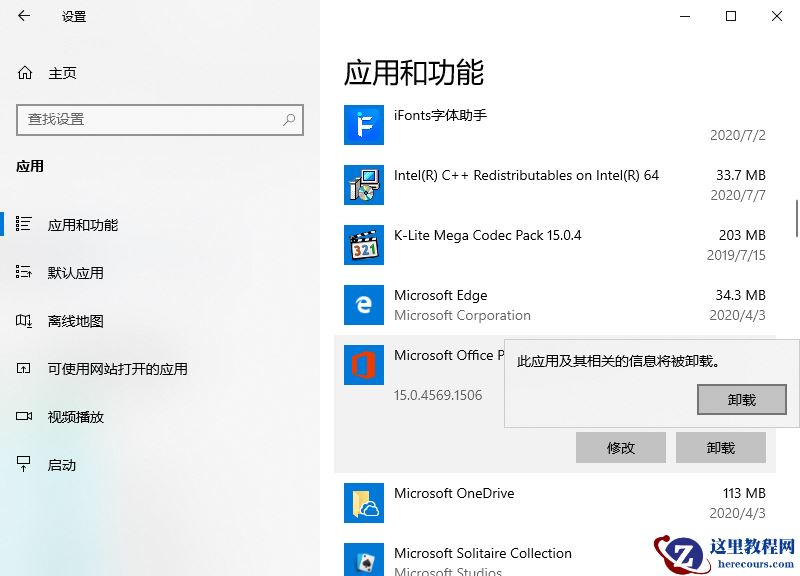Click the lower 卸载 button for Office
The width and height of the screenshot is (800, 576).
tap(720, 447)
